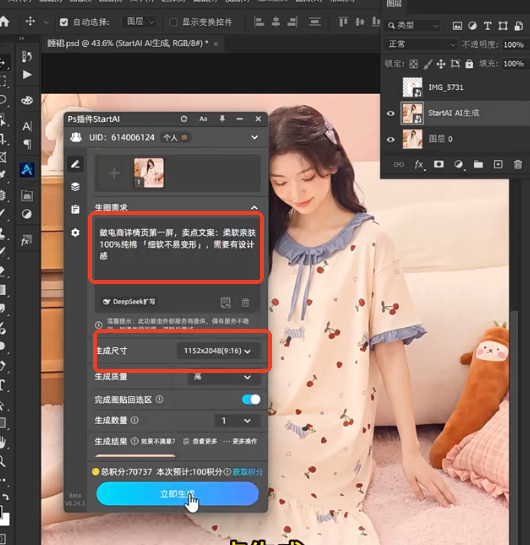Open the 生成尺寸 1152x2048 dropdown
Viewport: 530px width, 545px height.
(x=218, y=351)
